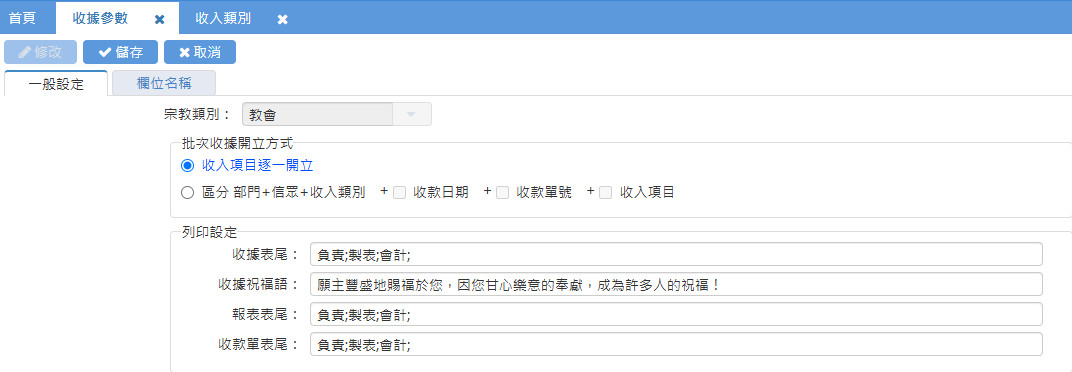
Task: Tick the 收入項目 checkbox
Action: (x=605, y=193)
